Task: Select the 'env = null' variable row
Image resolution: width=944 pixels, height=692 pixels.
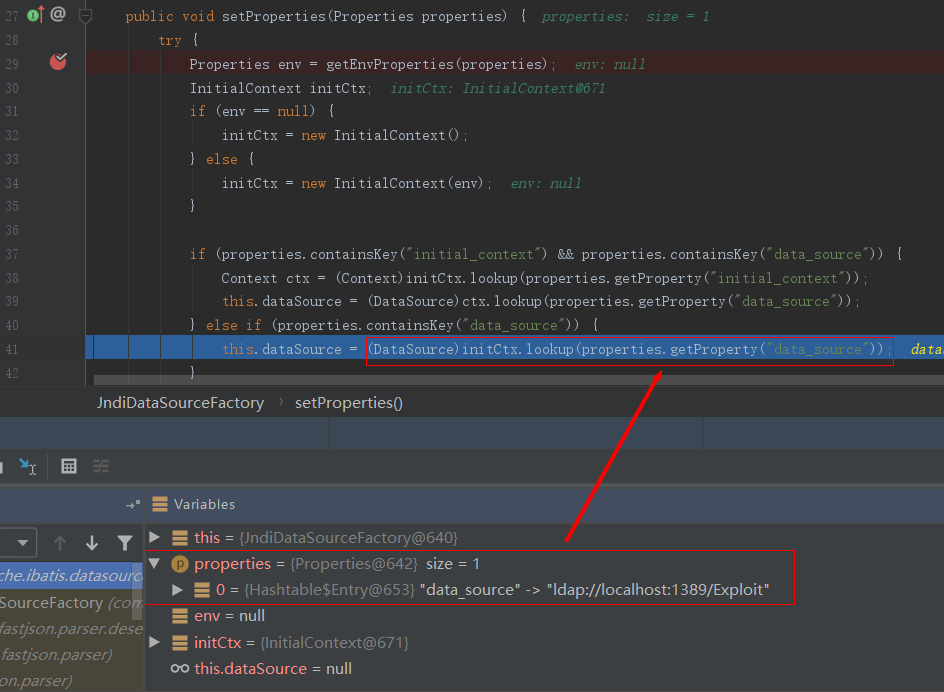Action: pos(544,616)
